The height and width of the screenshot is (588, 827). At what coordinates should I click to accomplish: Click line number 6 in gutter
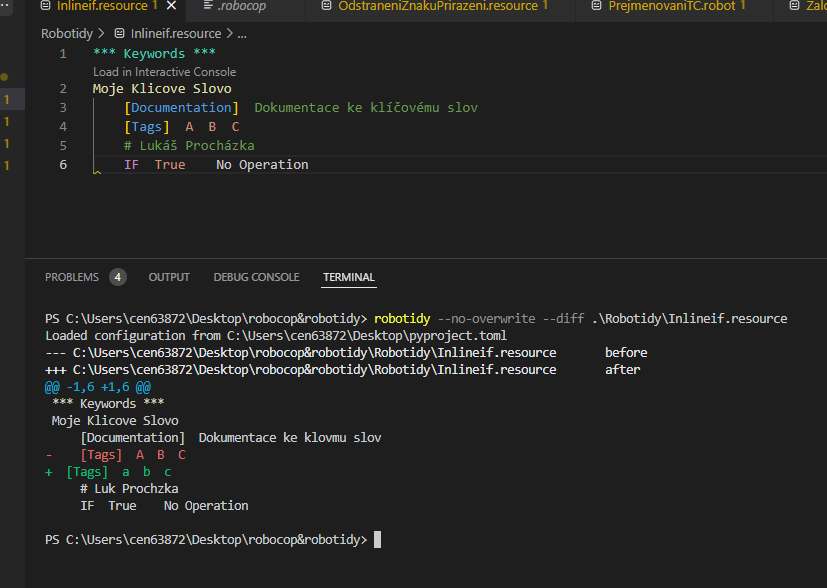pyautogui.click(x=63, y=165)
